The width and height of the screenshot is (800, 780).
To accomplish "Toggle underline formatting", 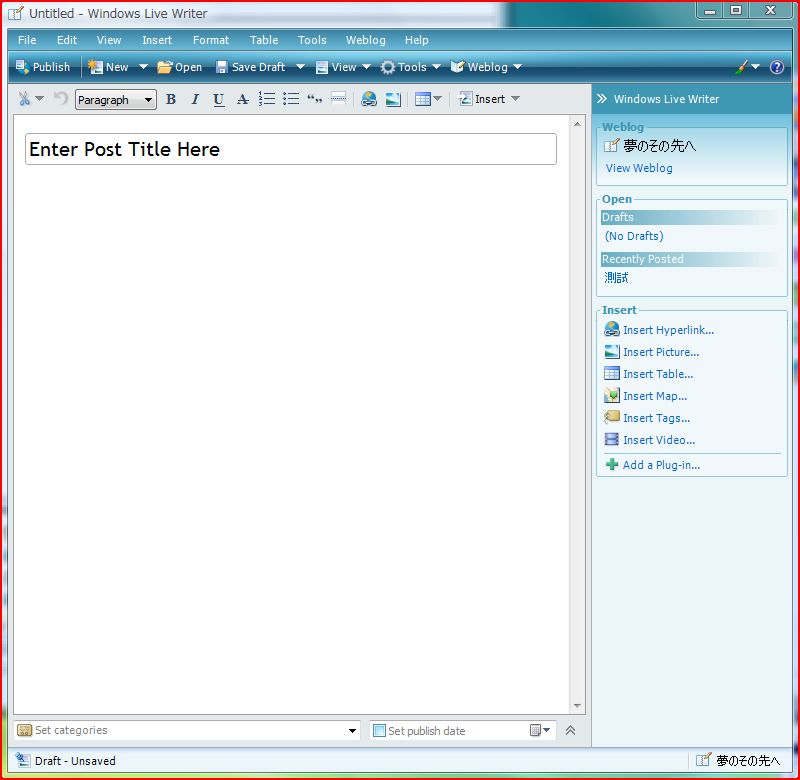I will tap(218, 99).
